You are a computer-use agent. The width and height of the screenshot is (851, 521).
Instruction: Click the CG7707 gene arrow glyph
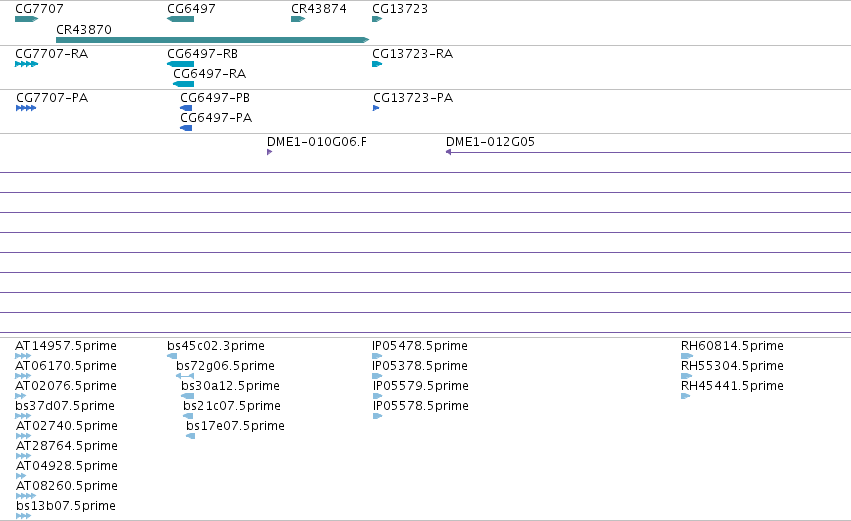pyautogui.click(x=27, y=19)
